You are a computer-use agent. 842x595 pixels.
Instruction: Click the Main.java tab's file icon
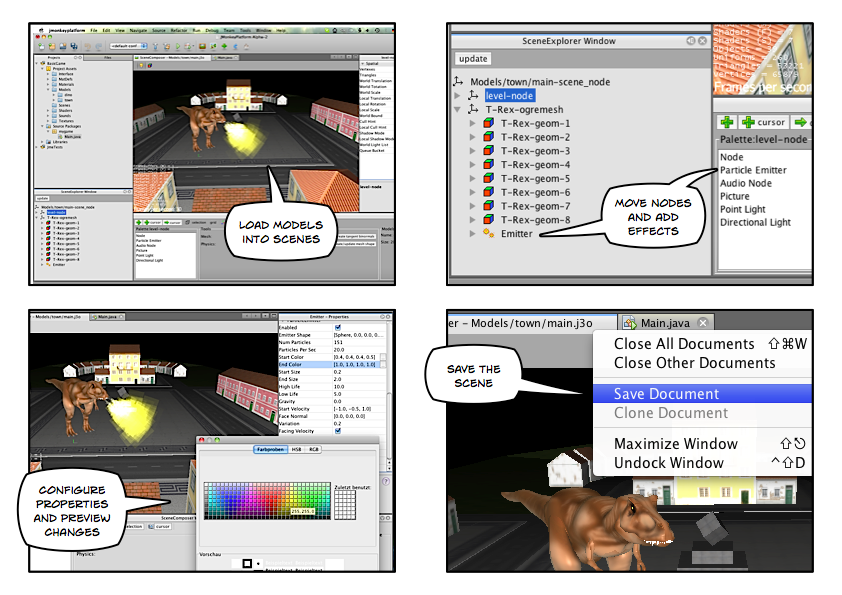tap(629, 322)
